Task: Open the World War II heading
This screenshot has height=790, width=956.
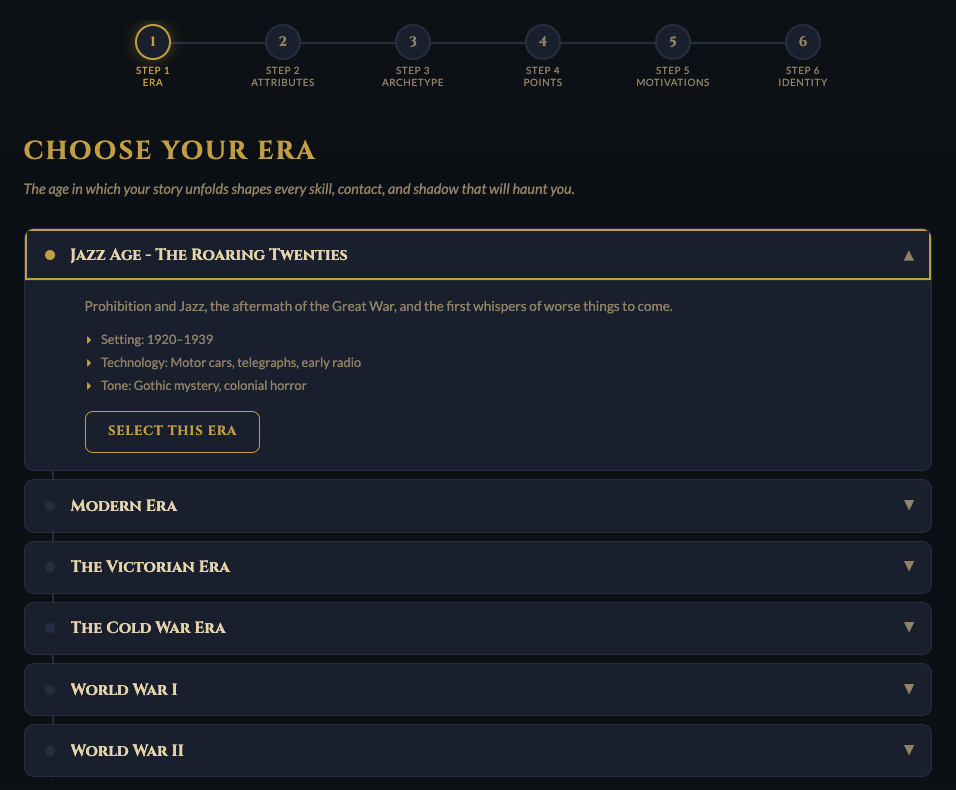Action: point(127,751)
